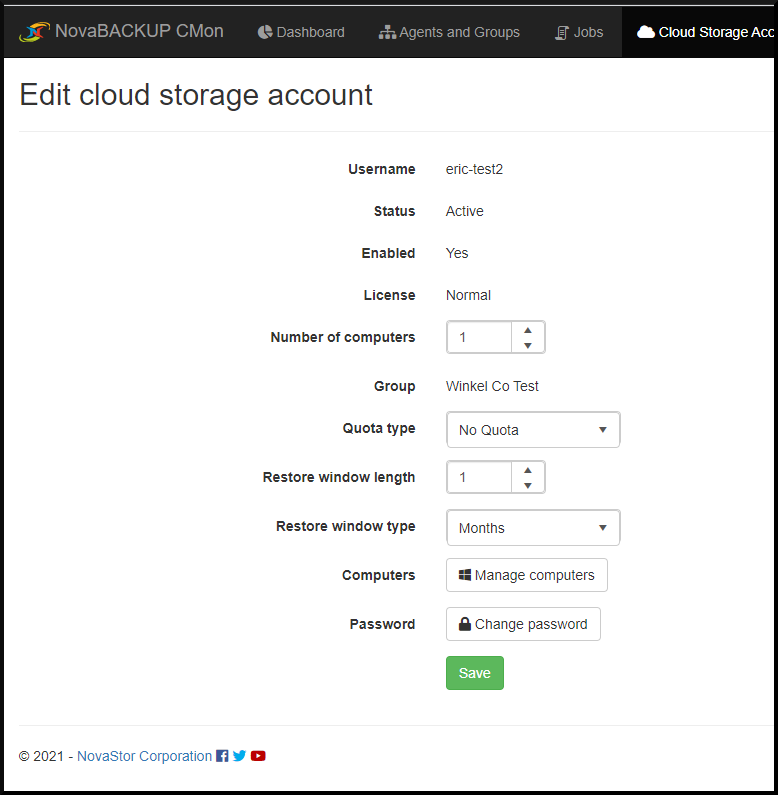
Task: Click the NovaBACKUP swirl logo icon
Action: pos(34,32)
